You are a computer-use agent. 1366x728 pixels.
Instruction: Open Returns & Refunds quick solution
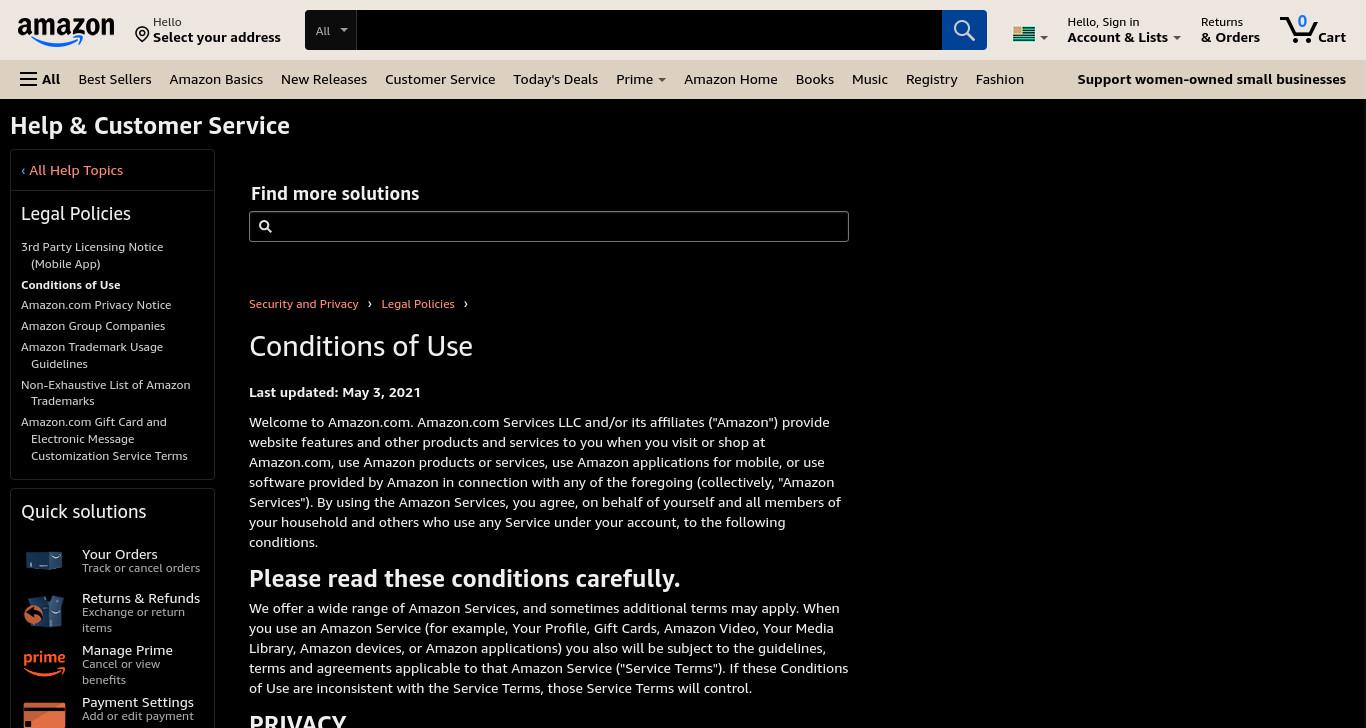(141, 612)
